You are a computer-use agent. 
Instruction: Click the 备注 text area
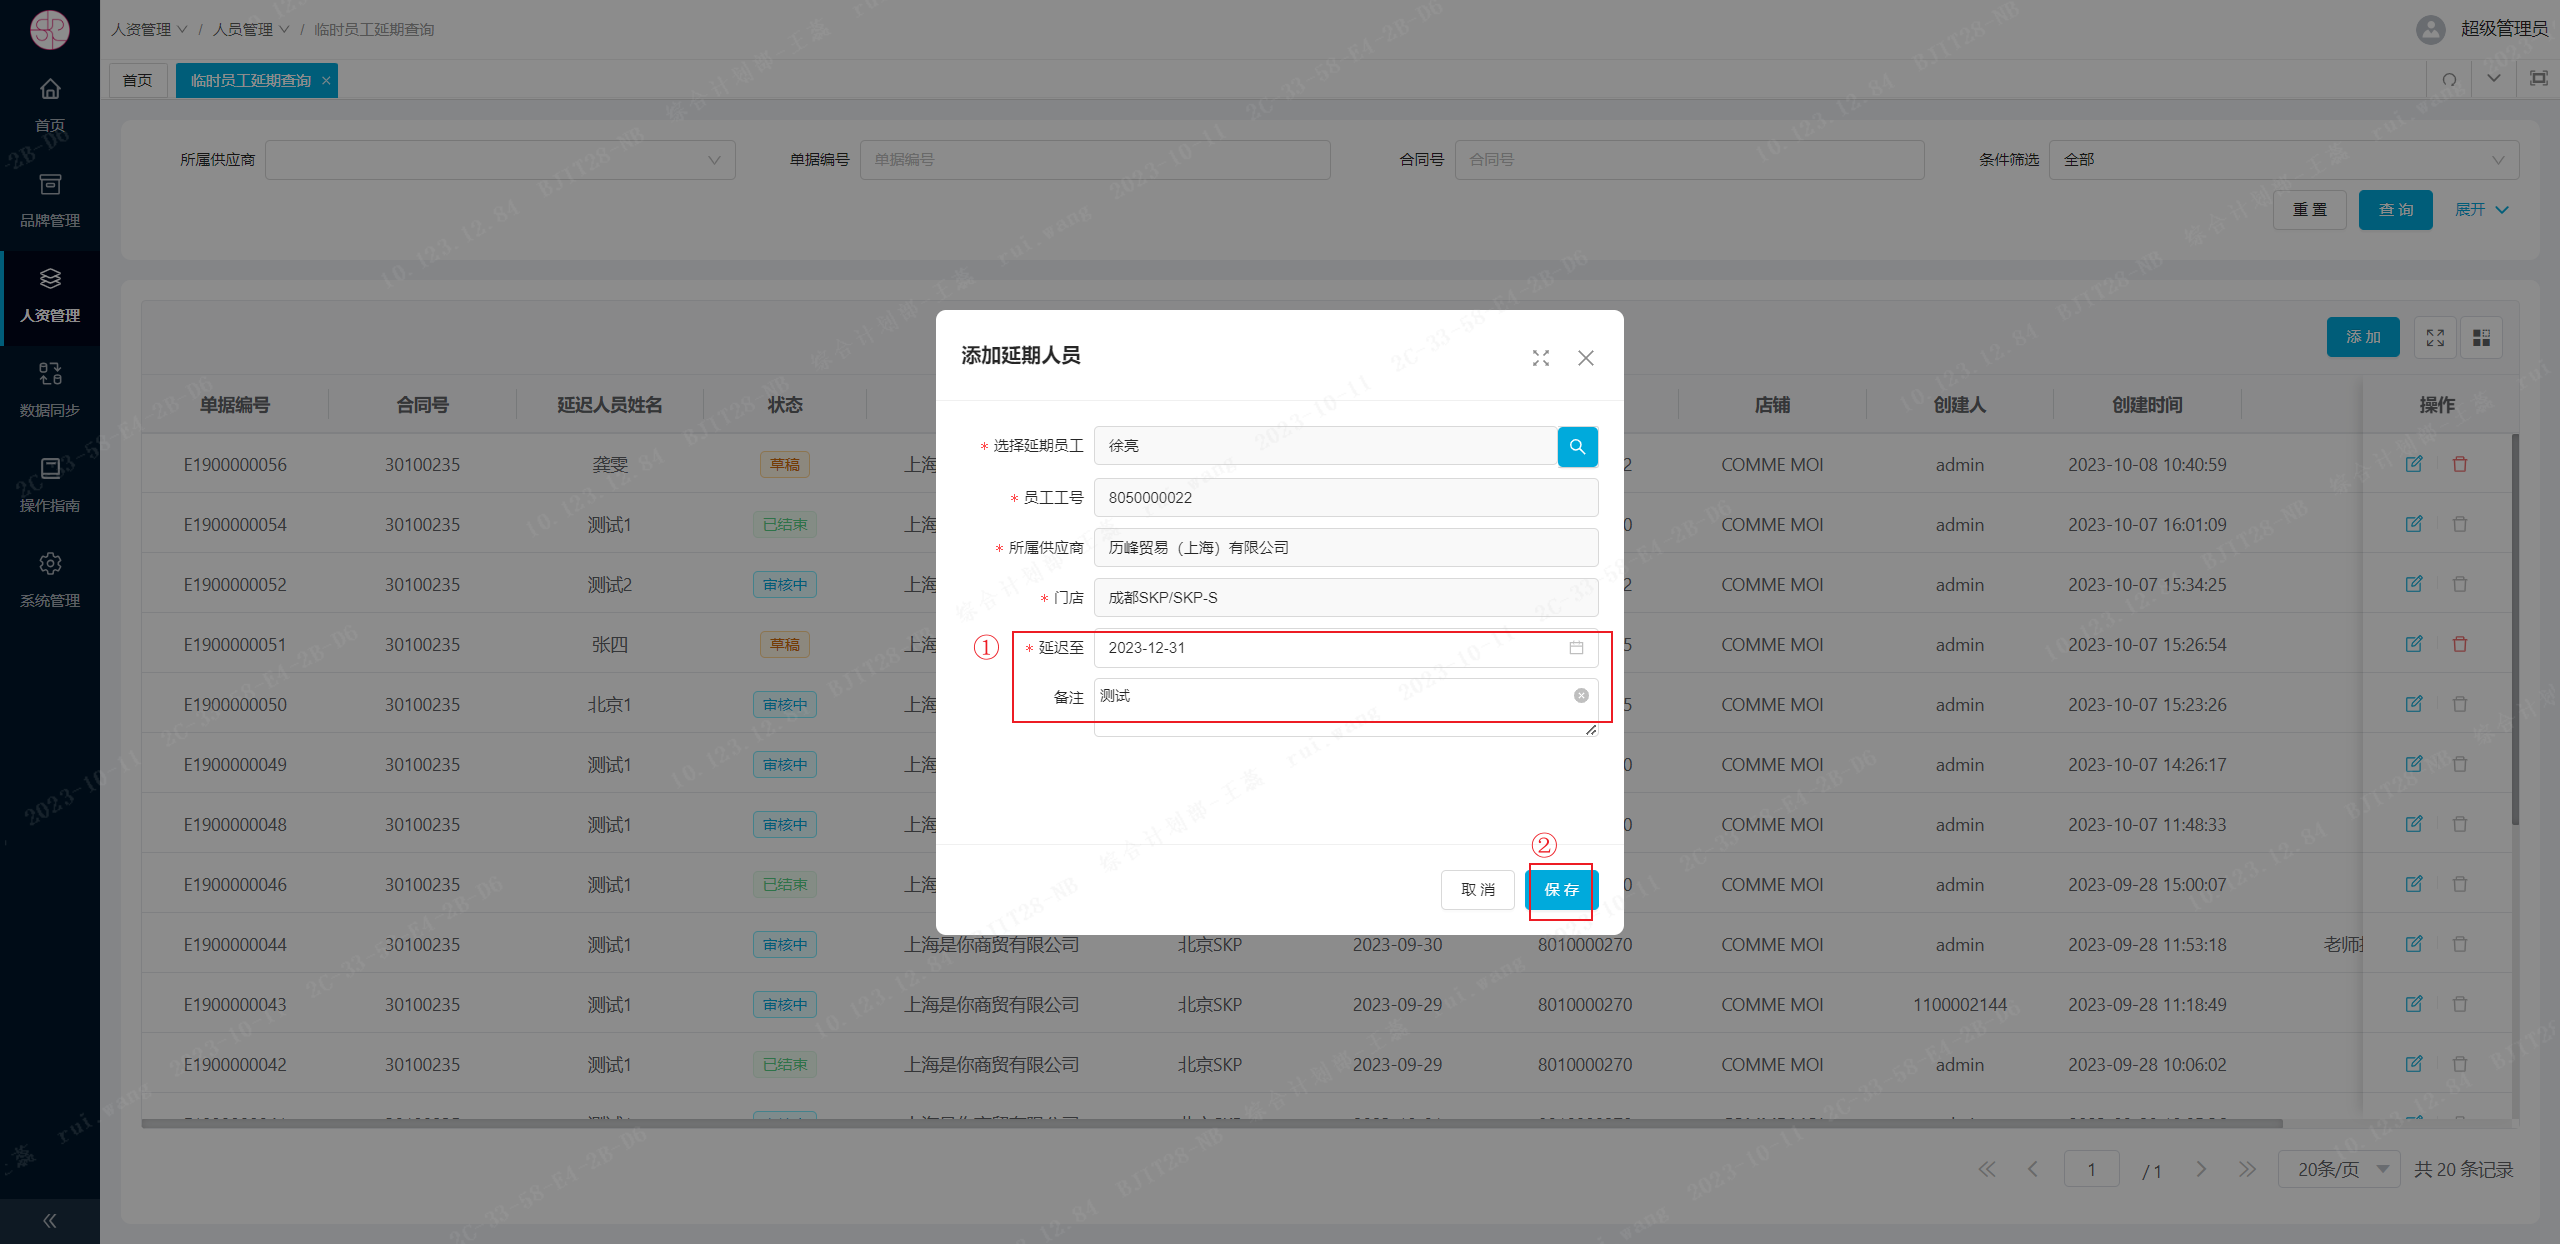(1346, 707)
